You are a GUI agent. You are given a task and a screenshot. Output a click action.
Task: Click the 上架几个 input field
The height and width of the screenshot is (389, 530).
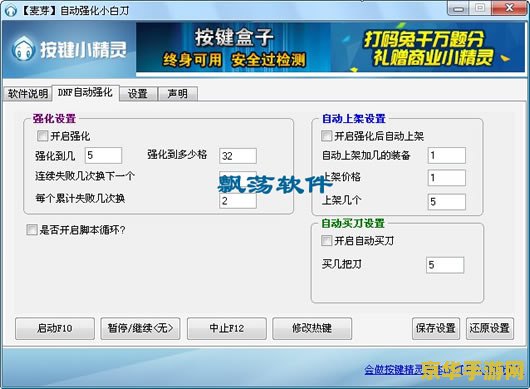447,202
